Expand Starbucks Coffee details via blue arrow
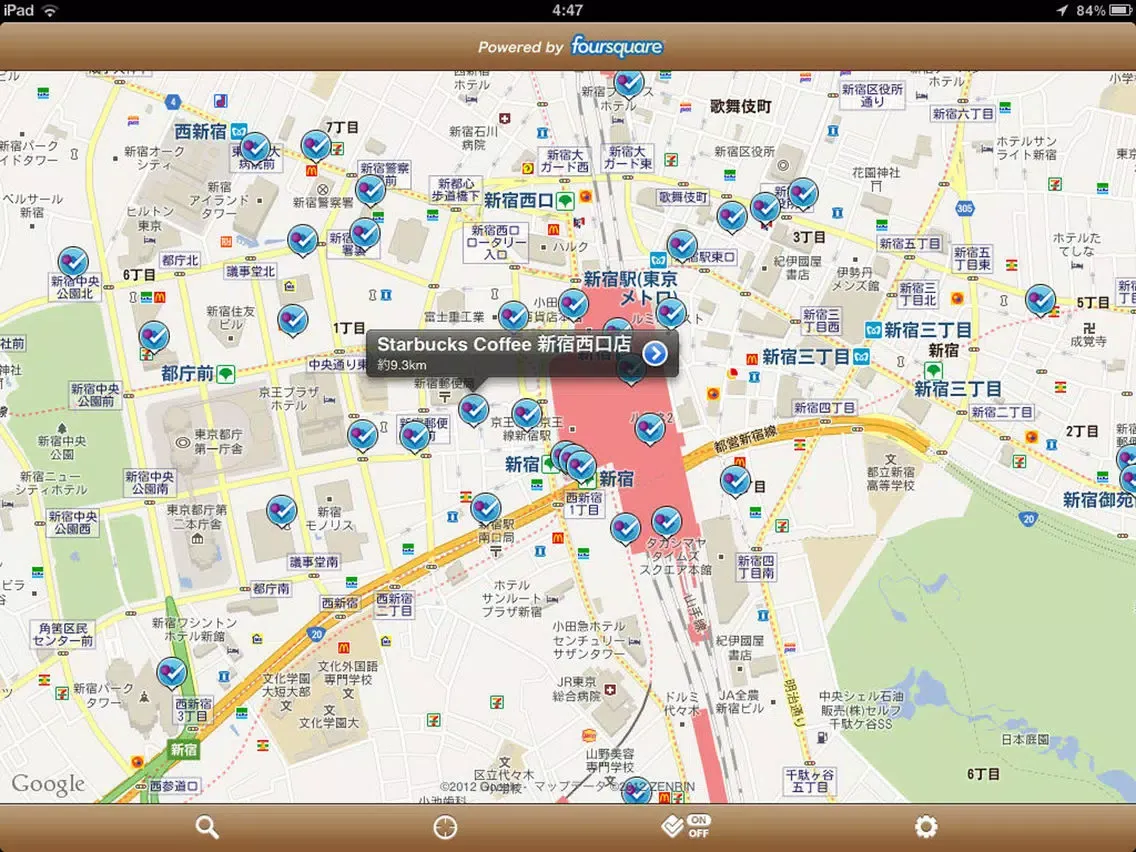Viewport: 1136px width, 852px height. tap(655, 354)
